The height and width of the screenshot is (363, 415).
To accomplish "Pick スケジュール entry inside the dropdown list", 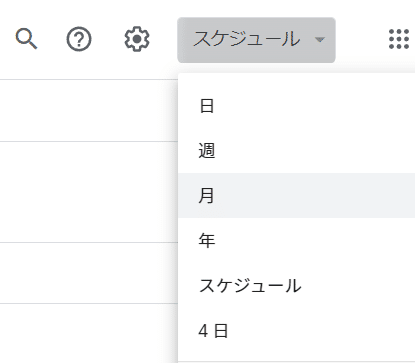I will (x=296, y=285).
